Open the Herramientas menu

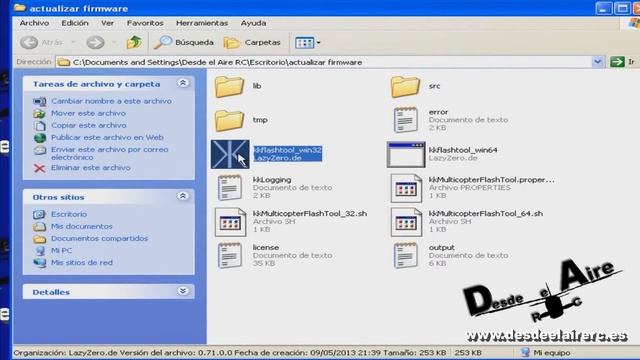coord(202,23)
